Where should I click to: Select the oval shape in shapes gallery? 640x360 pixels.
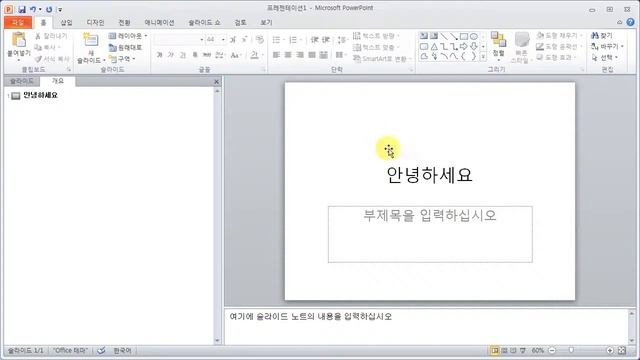(x=473, y=36)
